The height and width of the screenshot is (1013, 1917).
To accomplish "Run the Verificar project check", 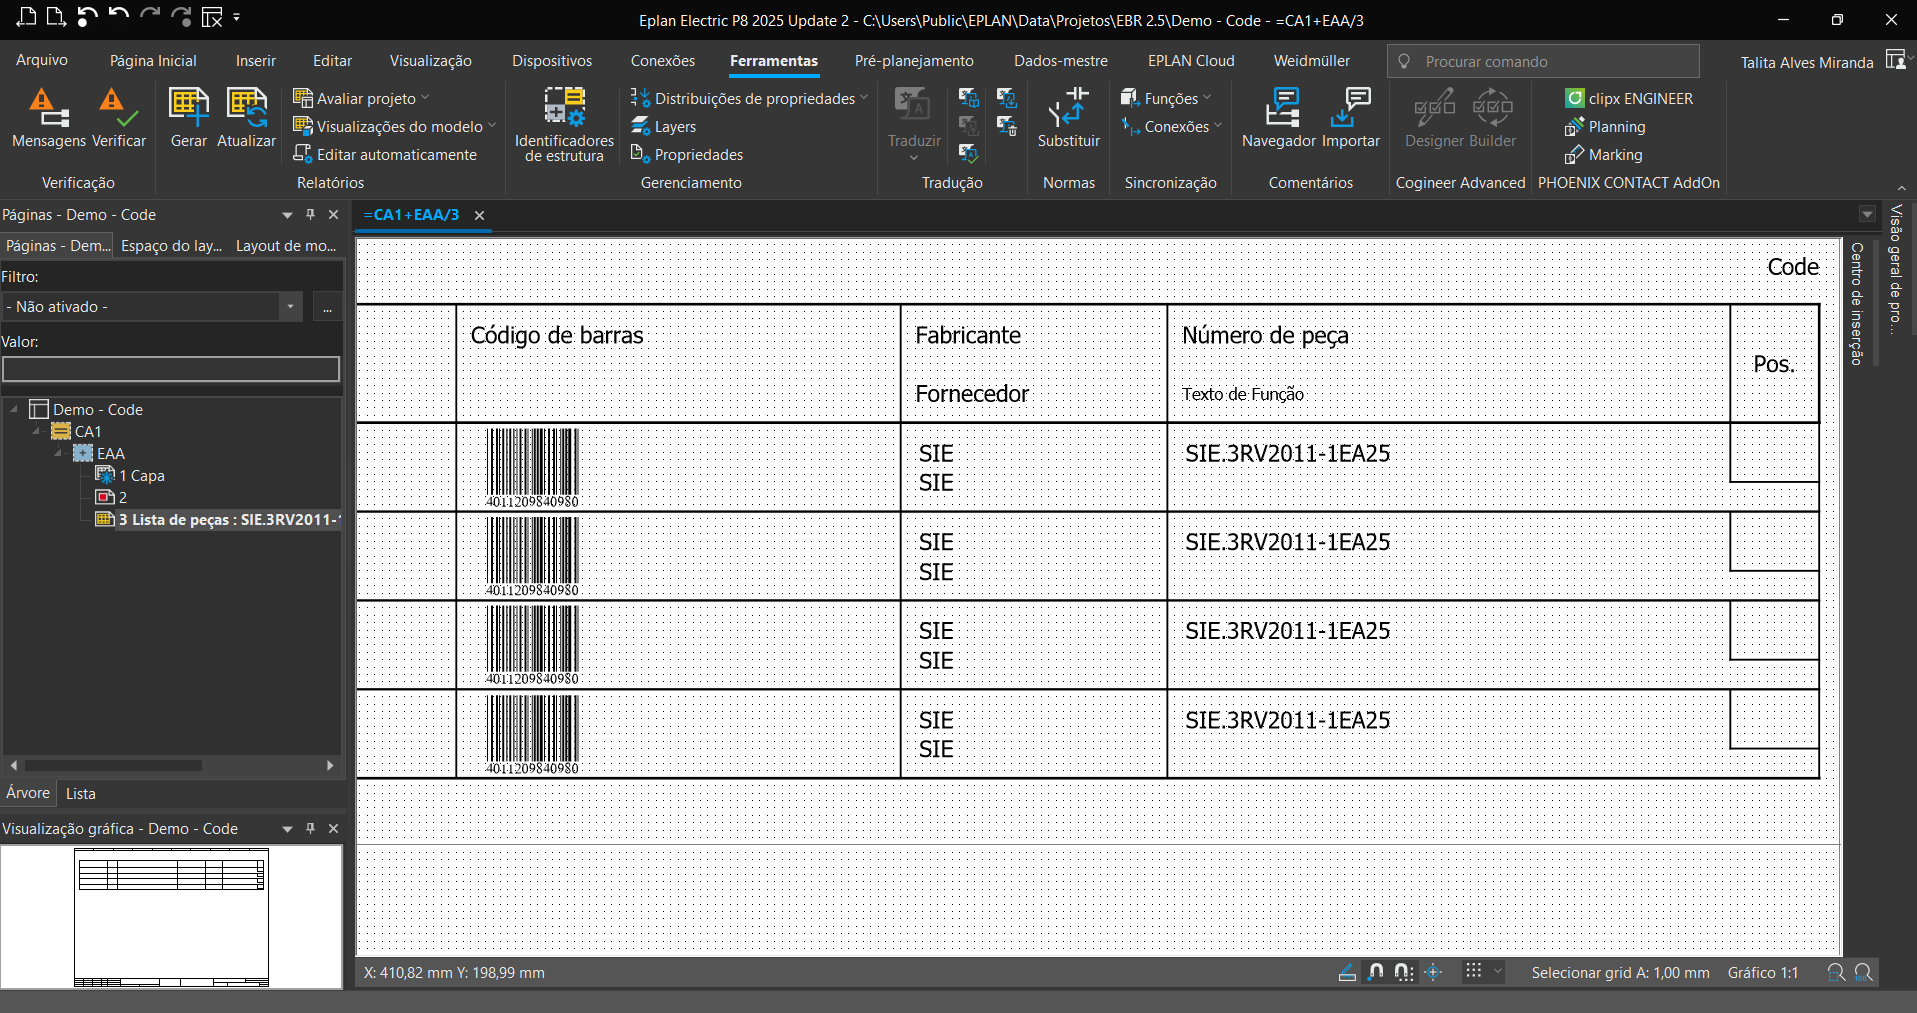I will click(119, 118).
